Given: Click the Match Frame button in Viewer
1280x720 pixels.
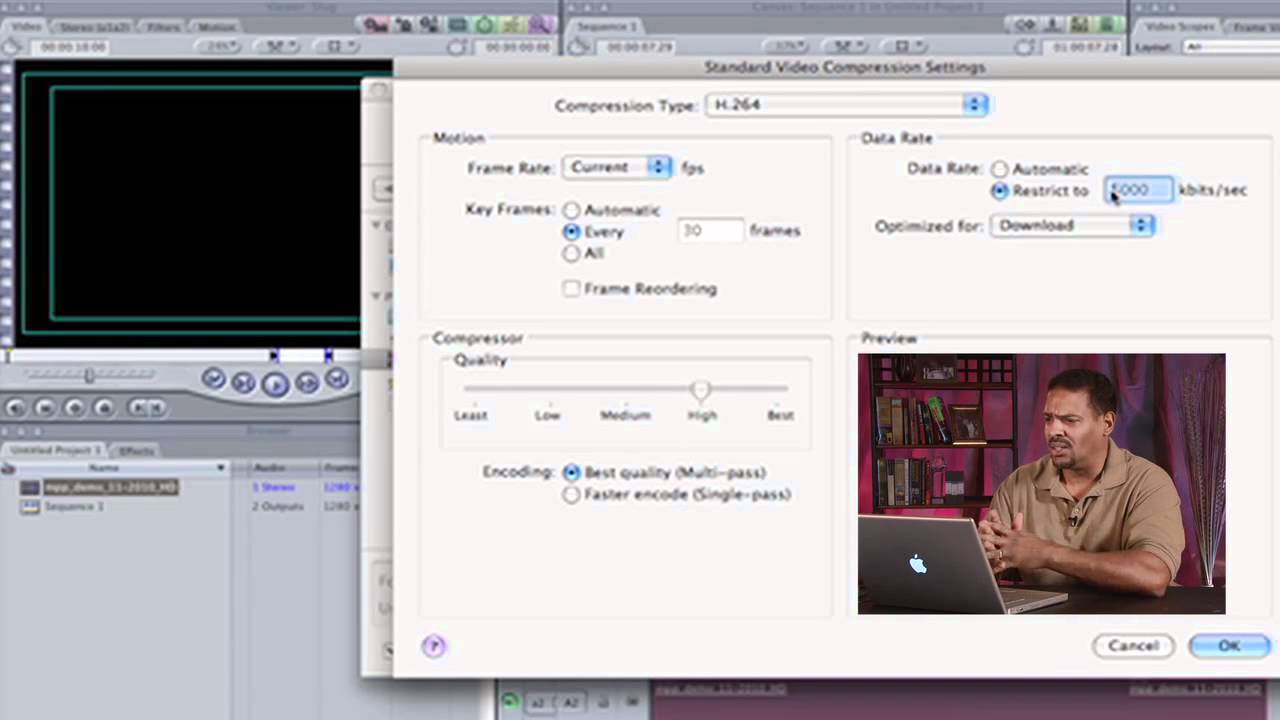Looking at the screenshot, I should [x=15, y=408].
